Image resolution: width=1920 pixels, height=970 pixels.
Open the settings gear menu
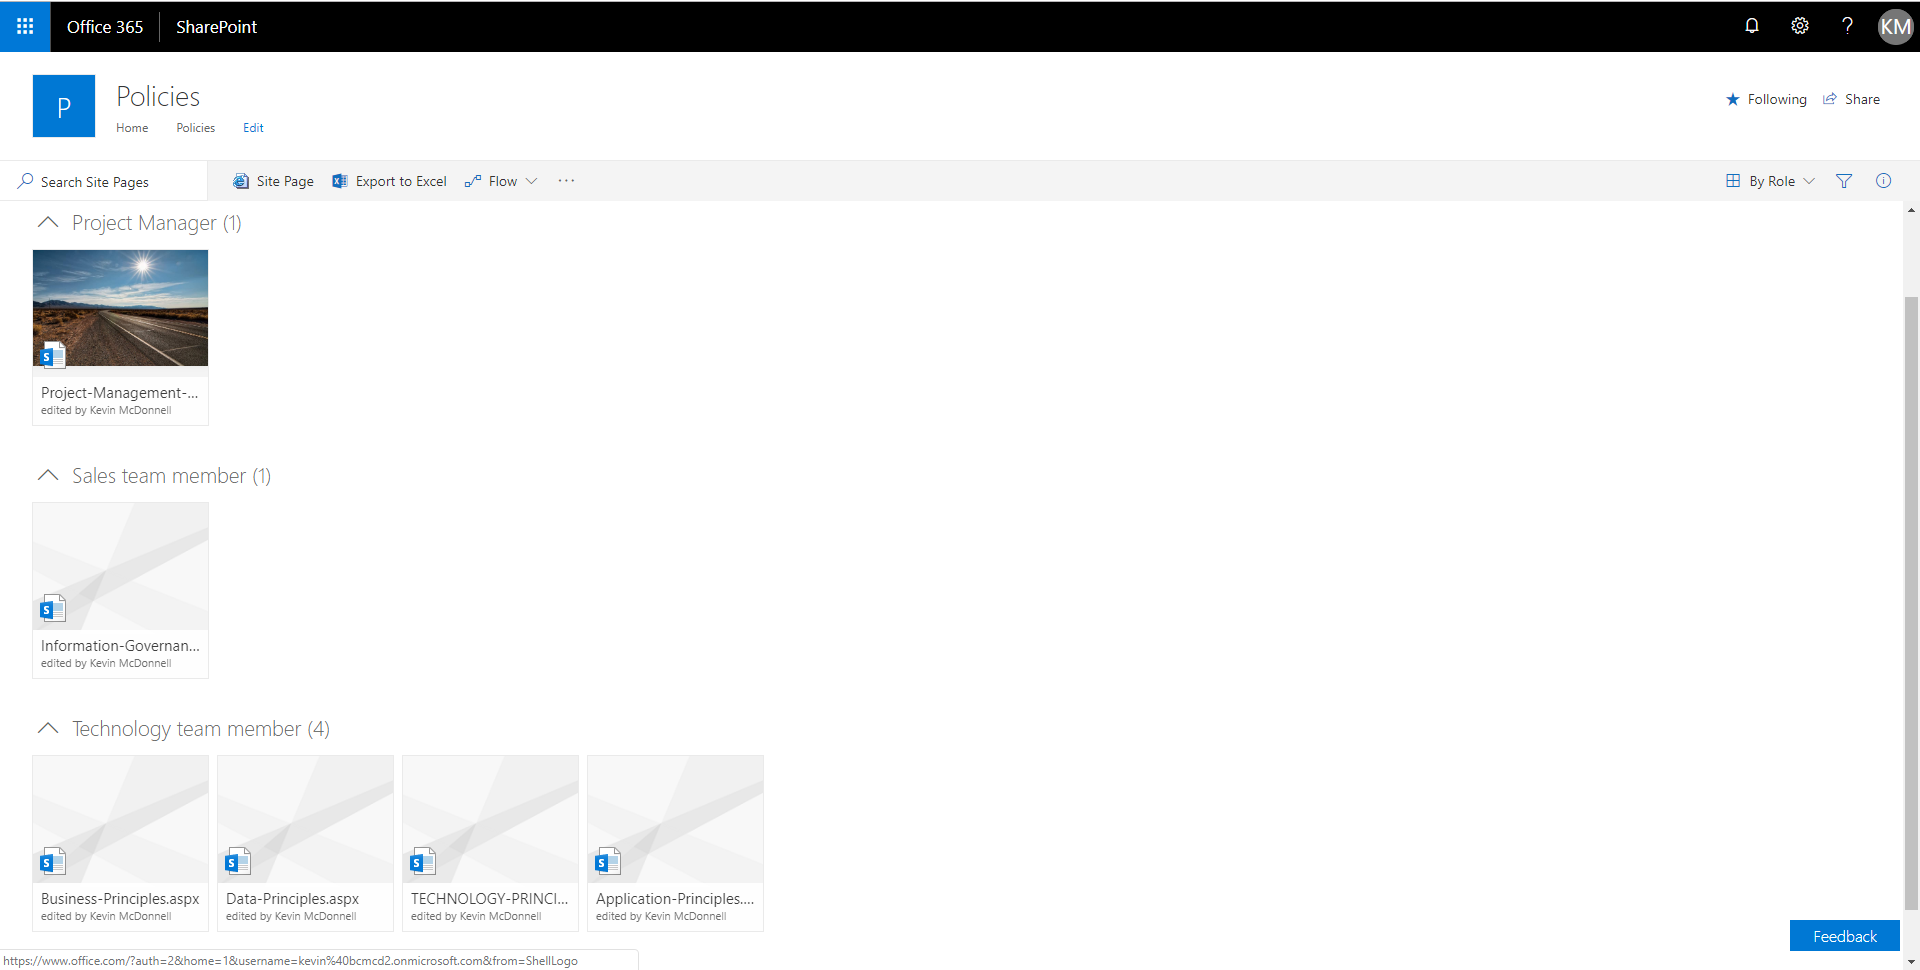(x=1799, y=26)
